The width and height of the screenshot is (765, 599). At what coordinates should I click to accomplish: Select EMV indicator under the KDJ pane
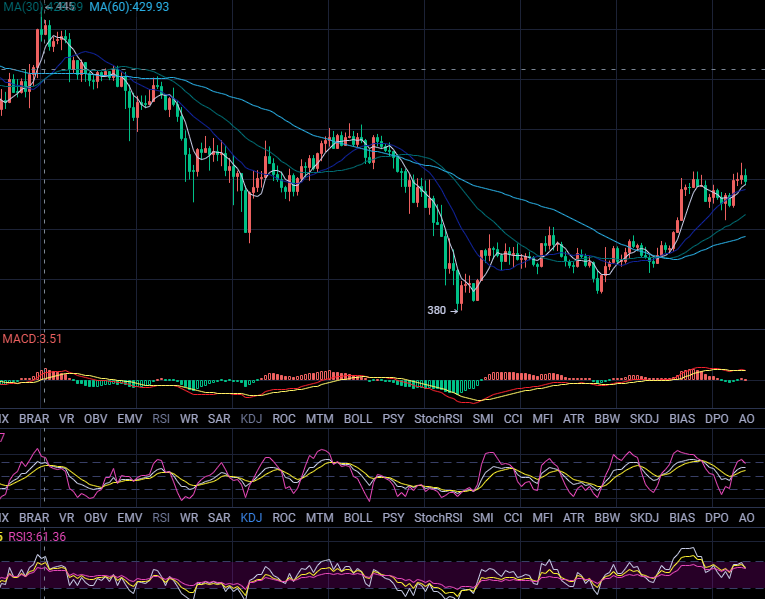pyautogui.click(x=130, y=518)
